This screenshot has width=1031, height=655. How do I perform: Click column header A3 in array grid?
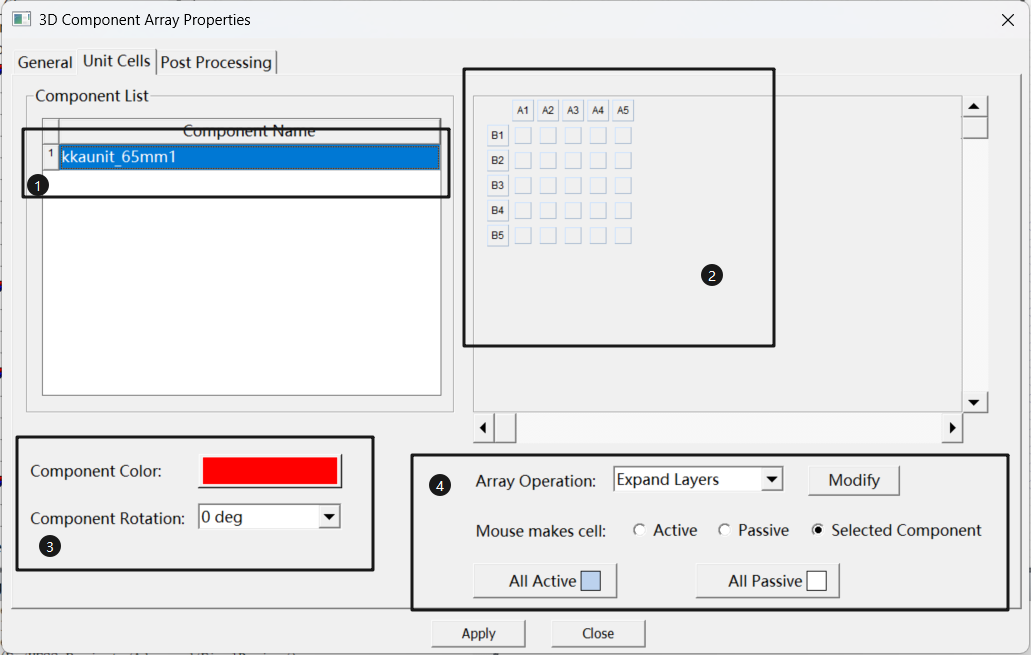(573, 110)
